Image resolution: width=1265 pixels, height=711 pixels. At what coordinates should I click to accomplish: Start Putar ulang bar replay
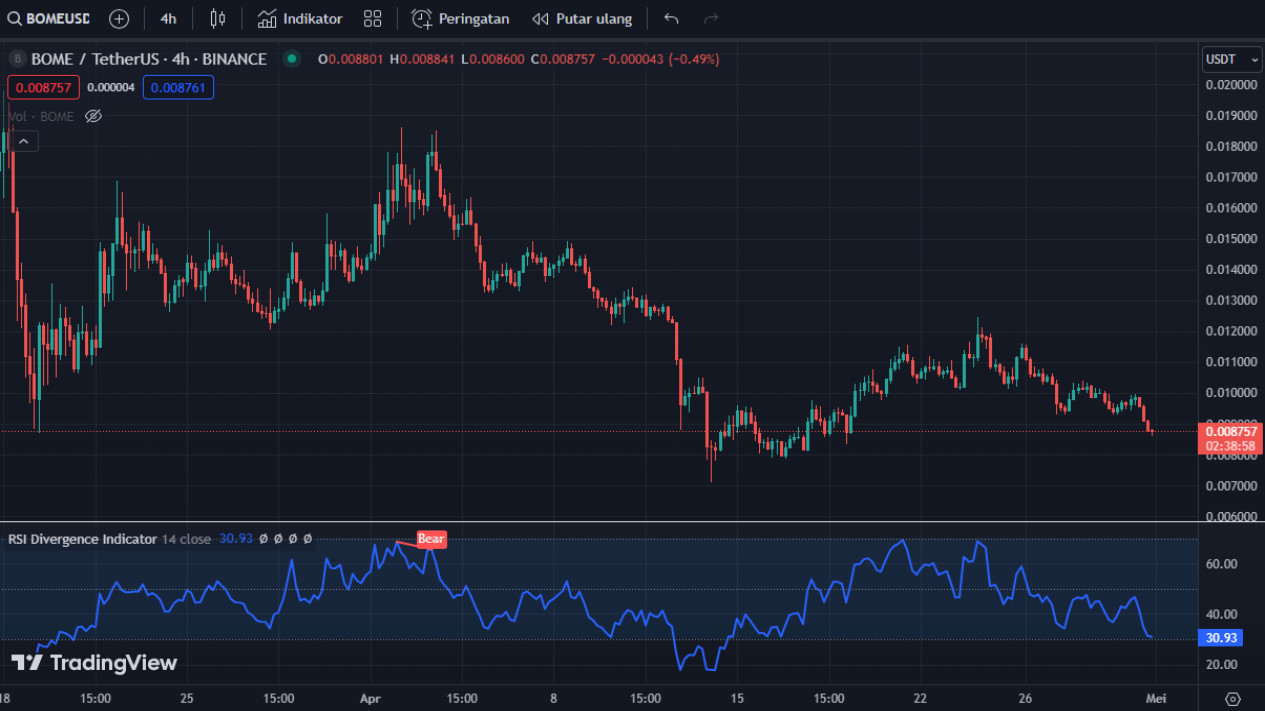pyautogui.click(x=582, y=19)
